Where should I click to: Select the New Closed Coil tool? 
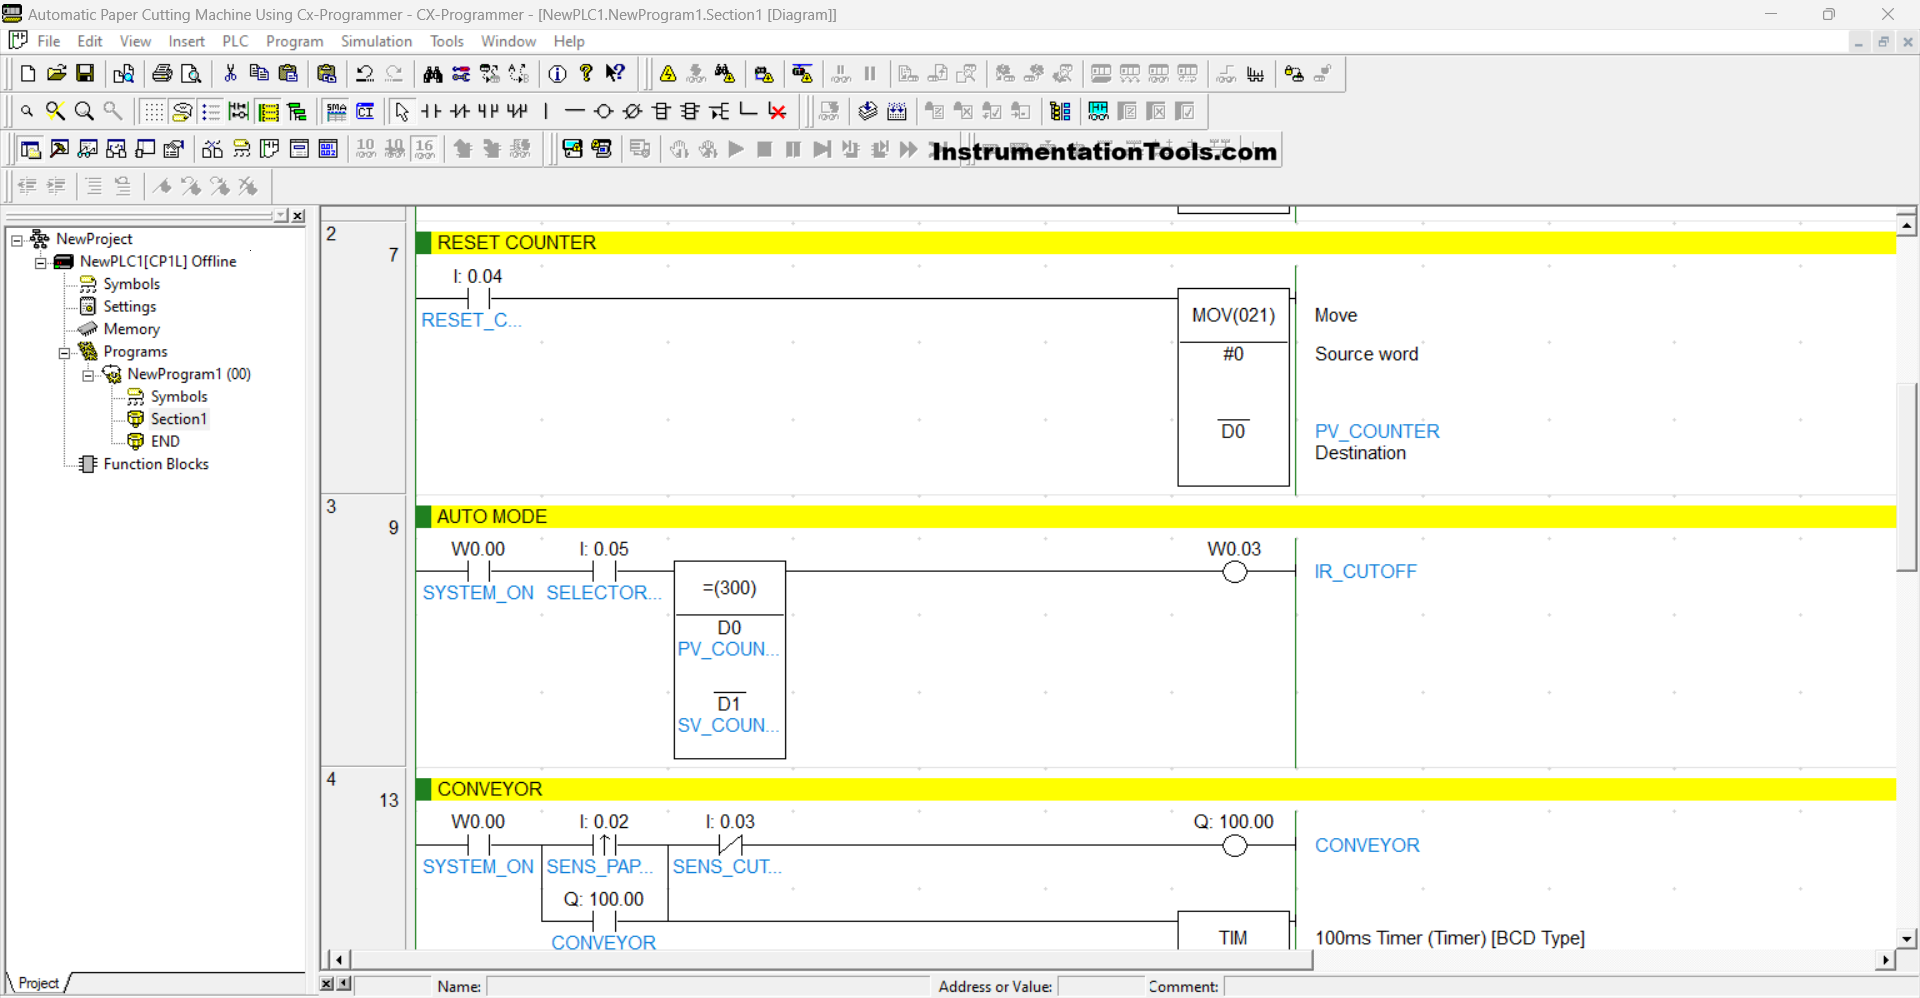633,111
